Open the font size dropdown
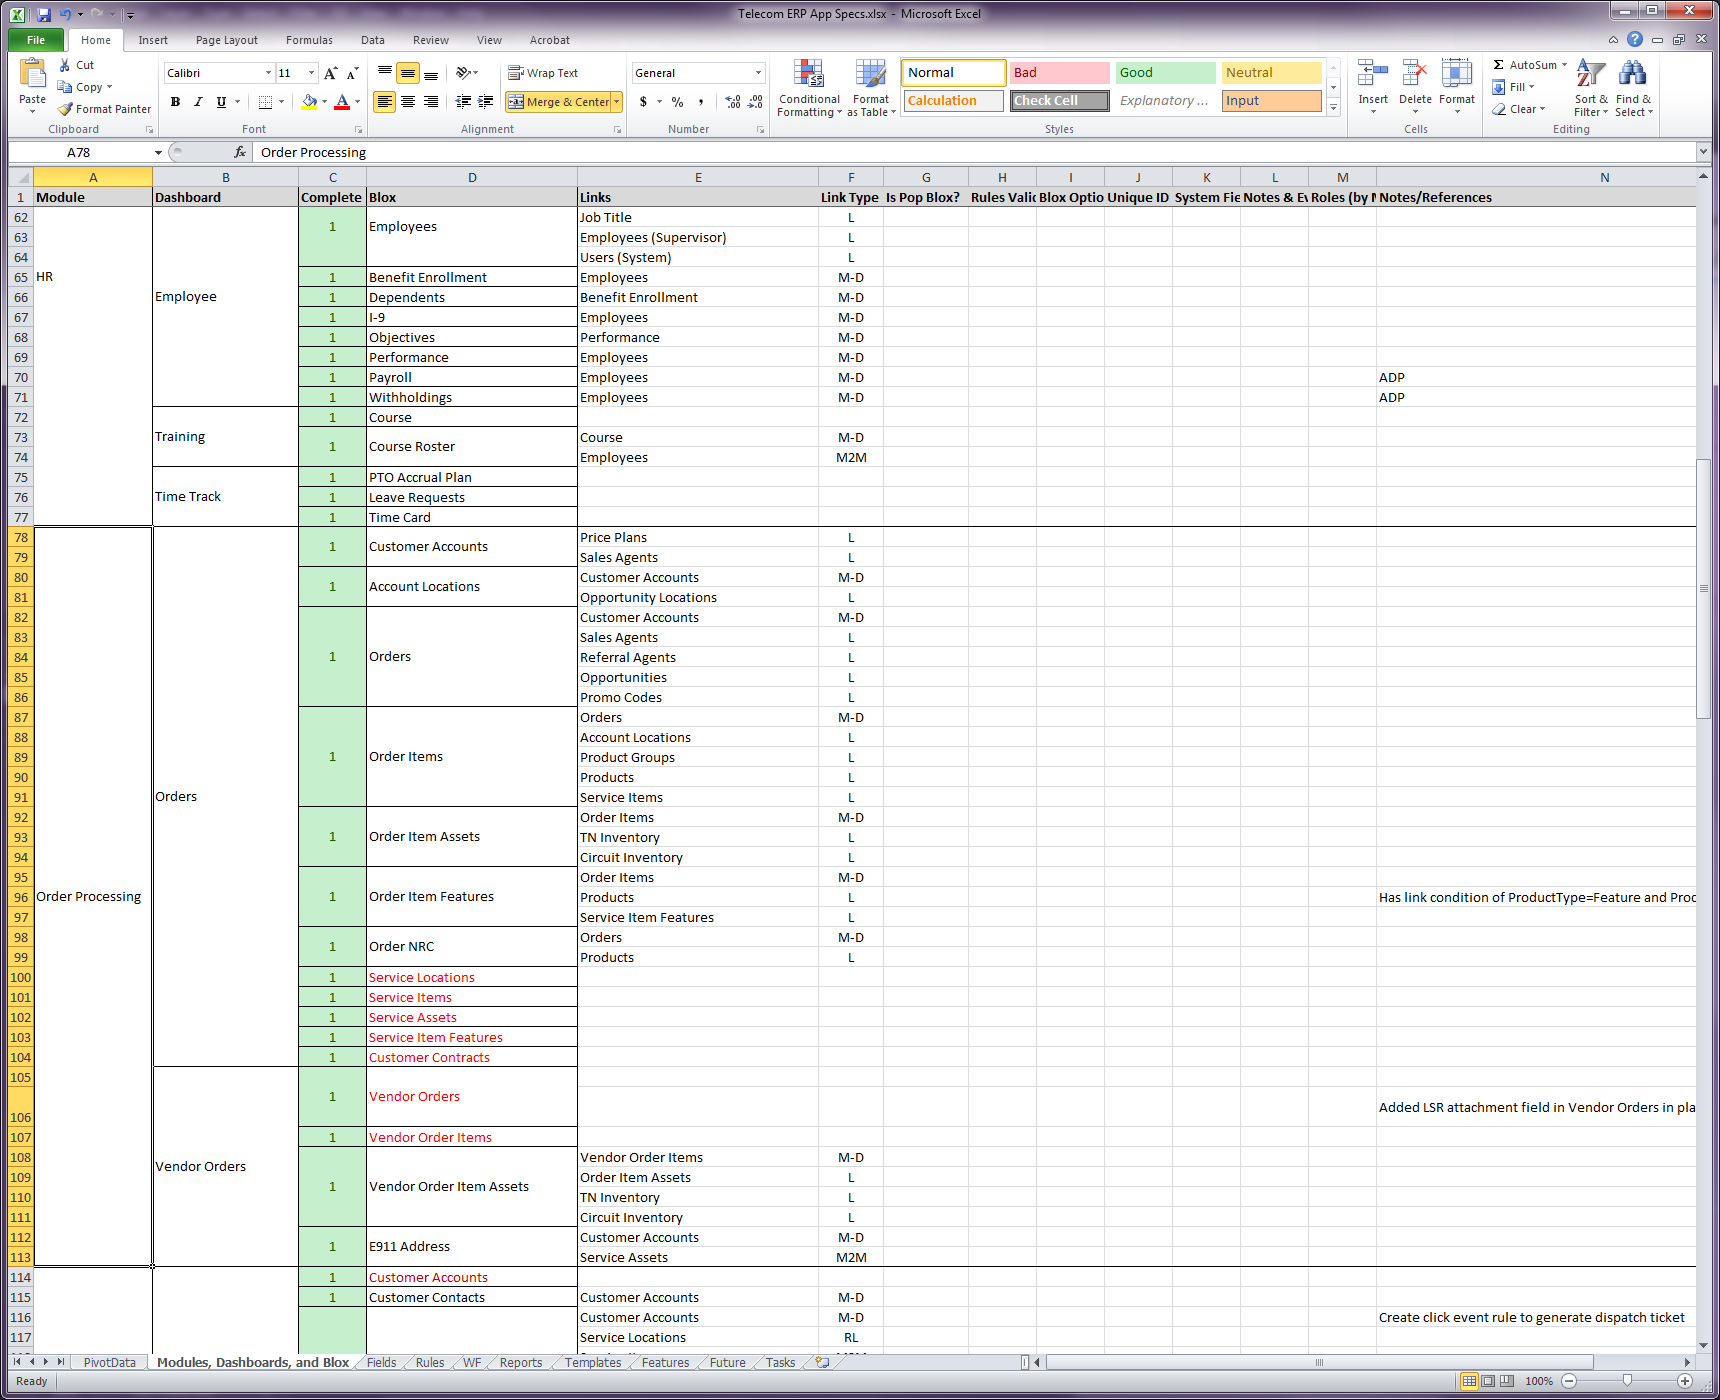Image resolution: width=1720 pixels, height=1400 pixels. point(312,73)
